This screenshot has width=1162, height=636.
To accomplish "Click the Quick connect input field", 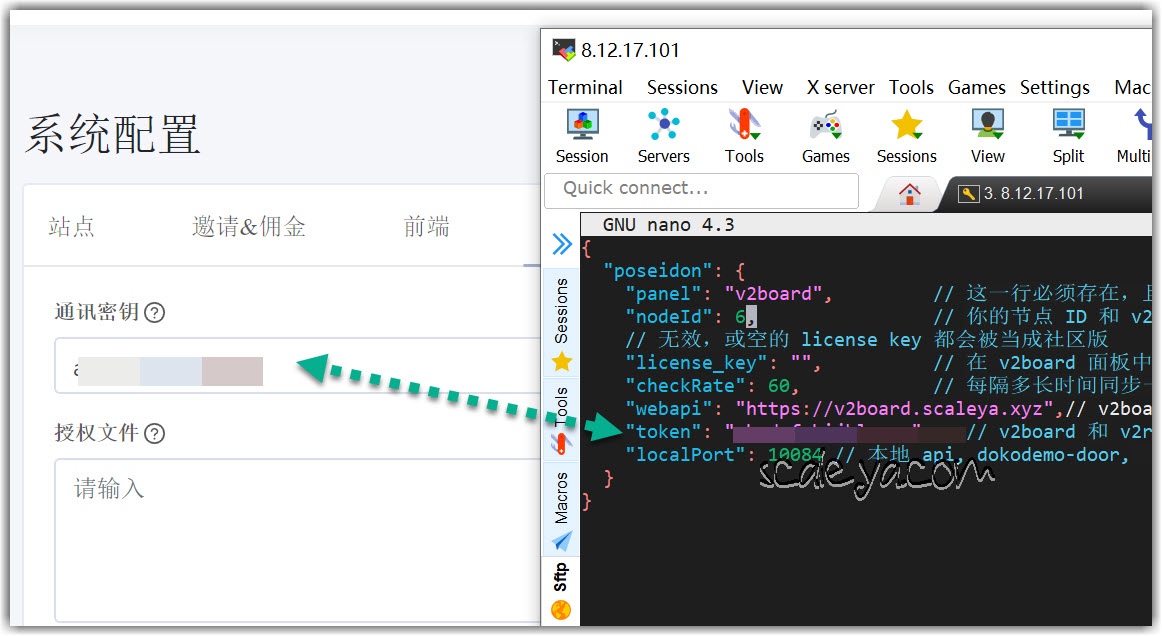I will (700, 189).
